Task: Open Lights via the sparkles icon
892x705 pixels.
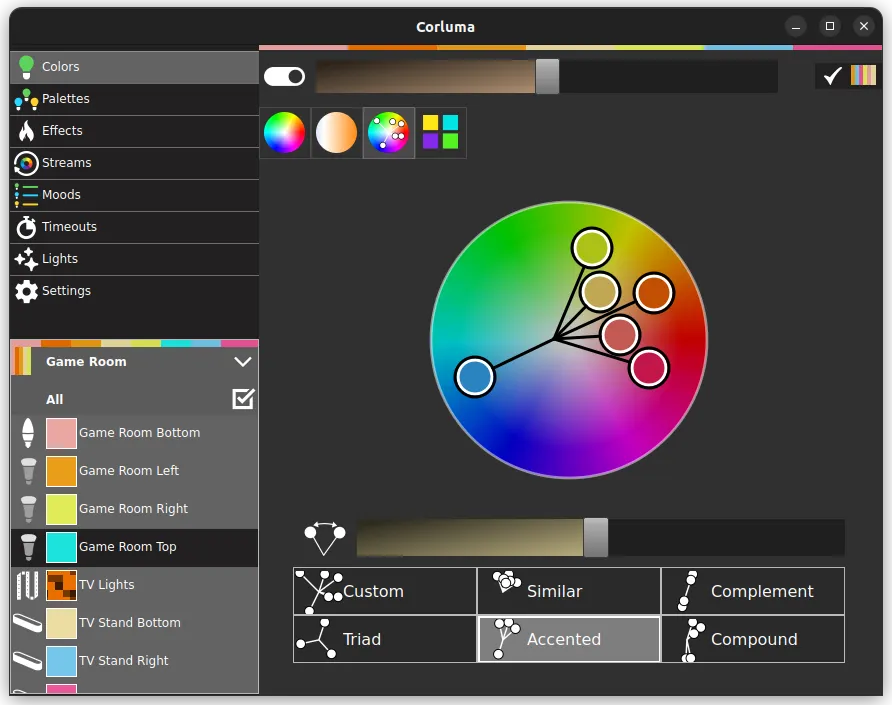Action: (x=26, y=259)
